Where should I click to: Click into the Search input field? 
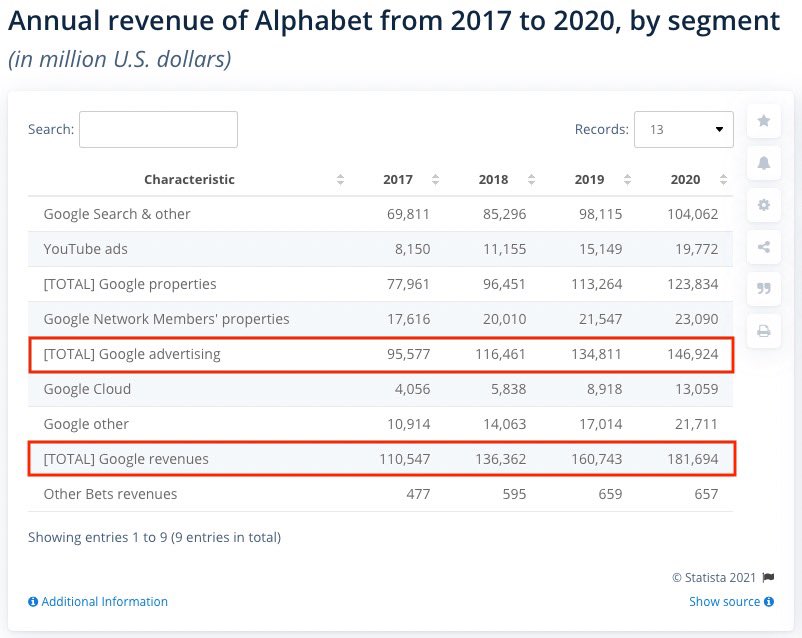[159, 129]
